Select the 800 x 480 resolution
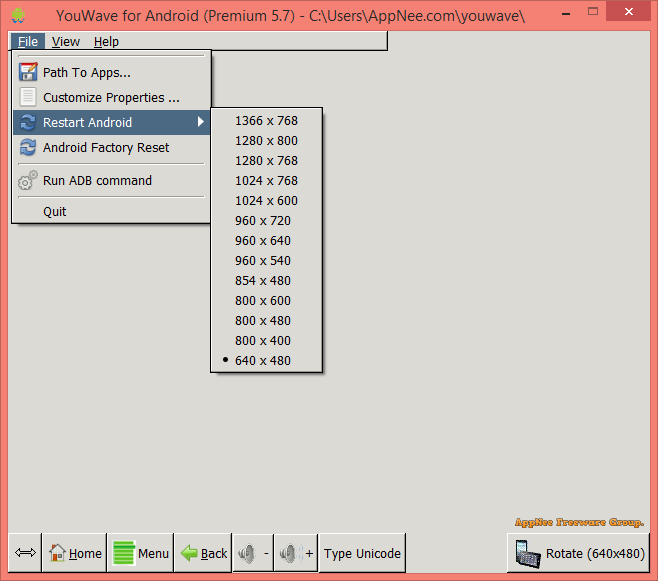Image resolution: width=658 pixels, height=581 pixels. (x=266, y=321)
